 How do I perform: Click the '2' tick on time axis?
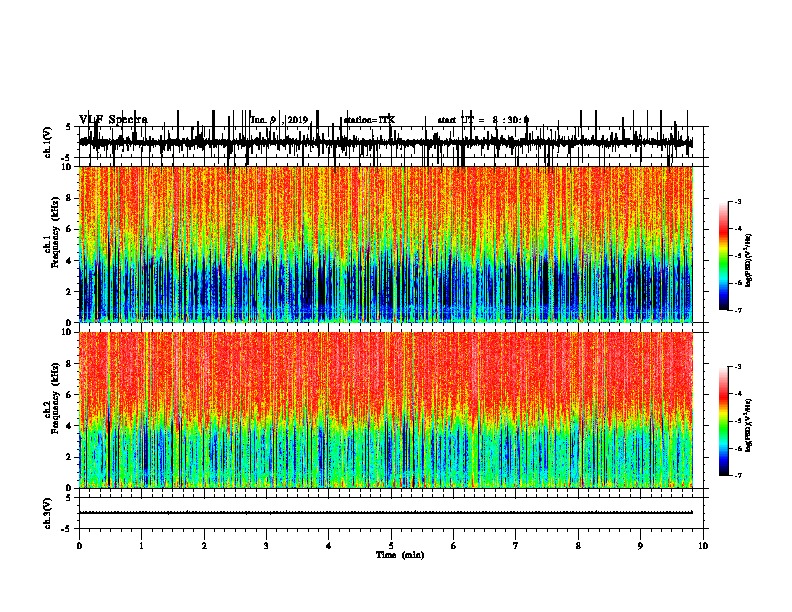click(x=204, y=546)
